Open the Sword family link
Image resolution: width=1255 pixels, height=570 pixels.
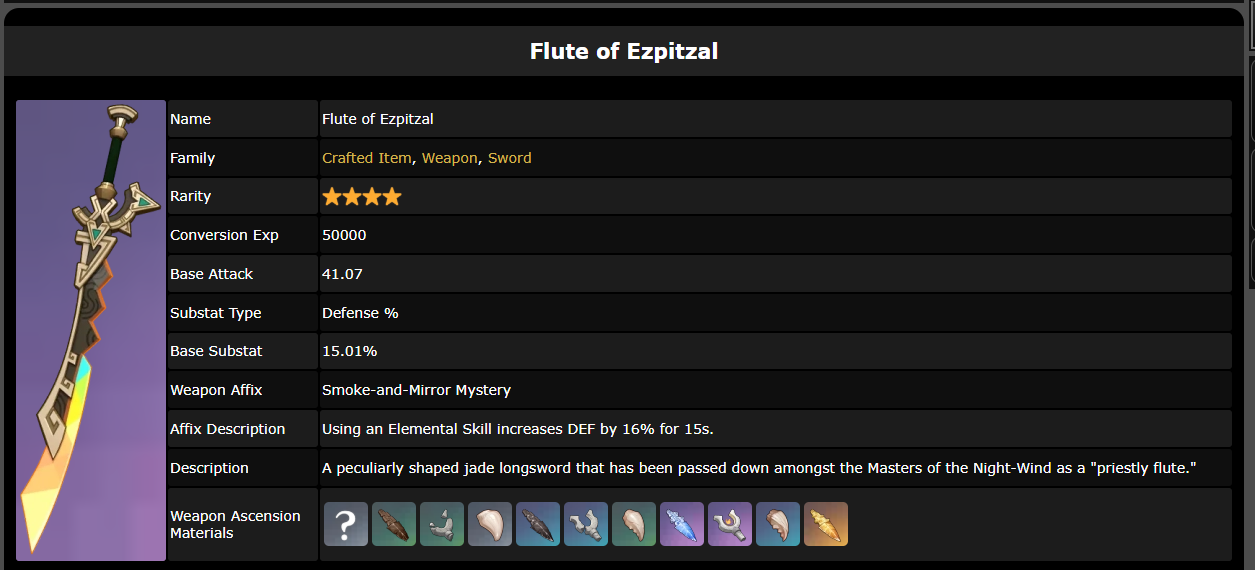pyautogui.click(x=509, y=158)
